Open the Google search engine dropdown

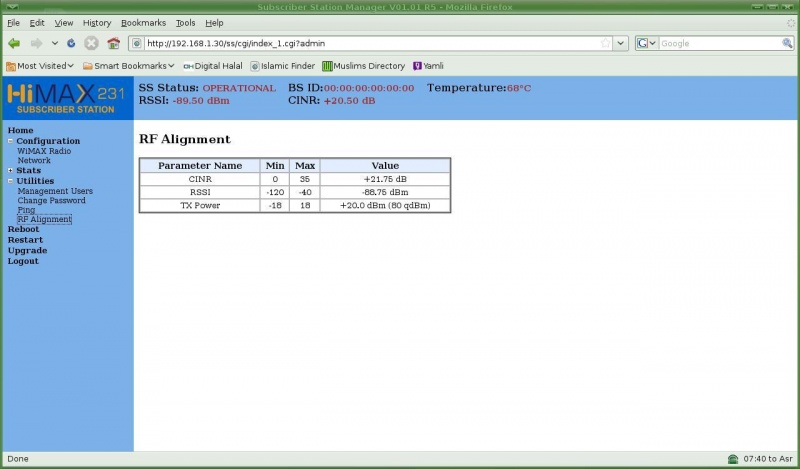coord(646,43)
